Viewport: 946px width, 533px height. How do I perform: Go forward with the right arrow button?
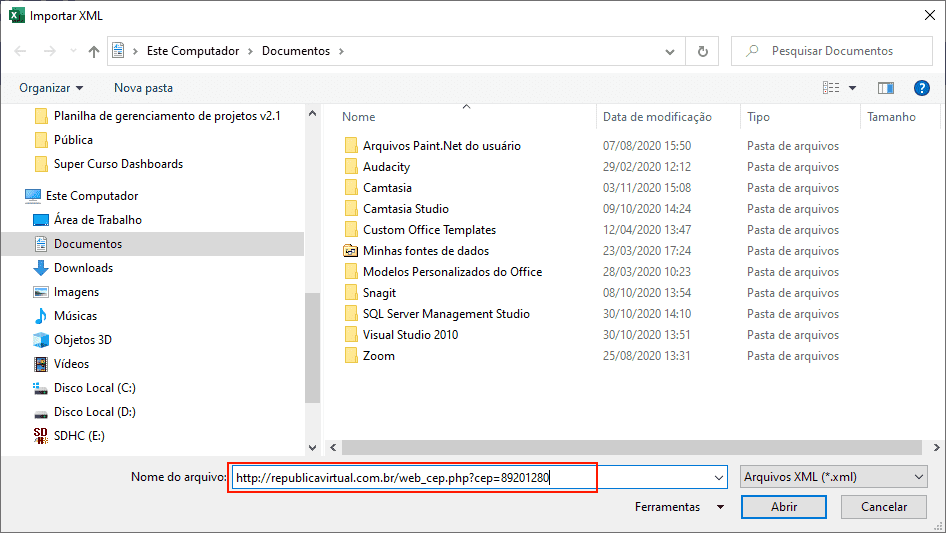point(49,51)
